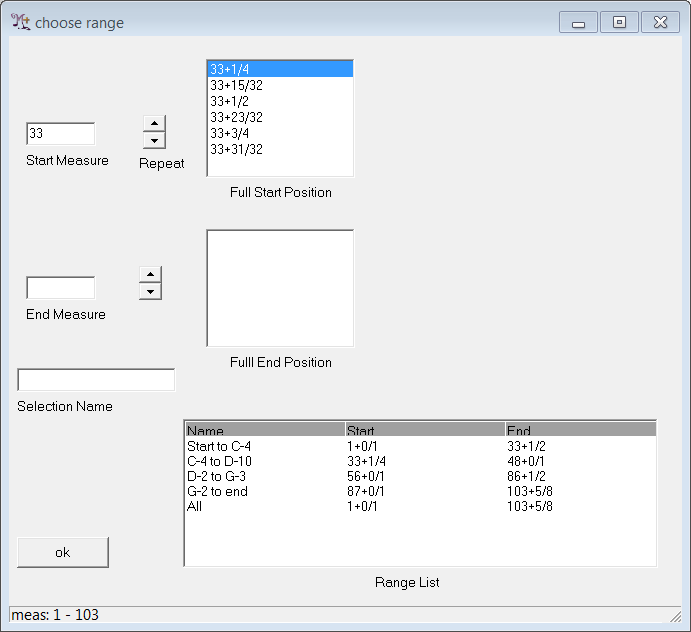
Task: Click the End Measure down arrow
Action: click(150, 291)
